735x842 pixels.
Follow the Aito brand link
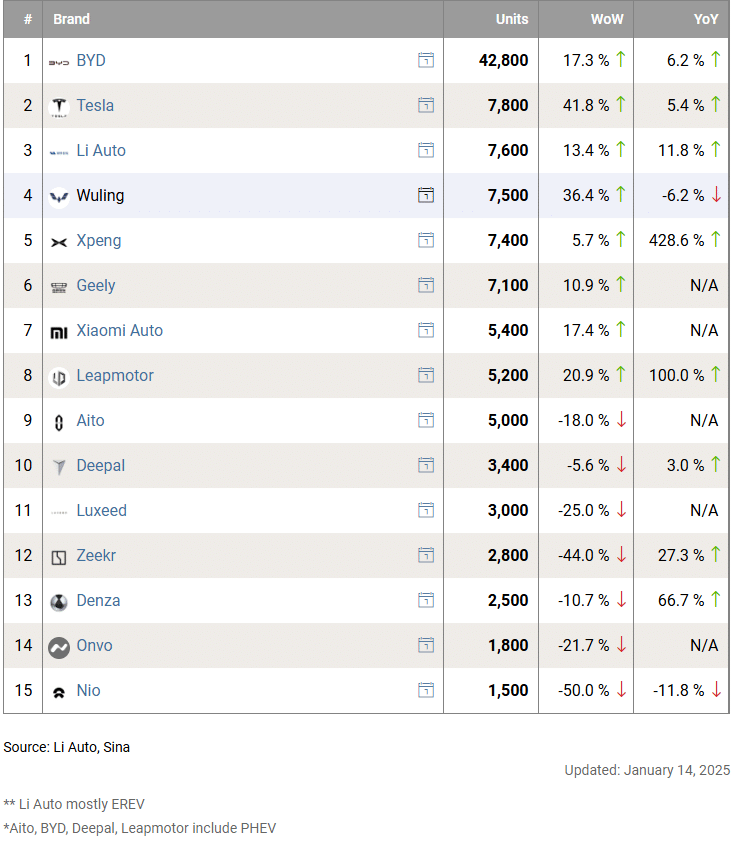pyautogui.click(x=90, y=421)
